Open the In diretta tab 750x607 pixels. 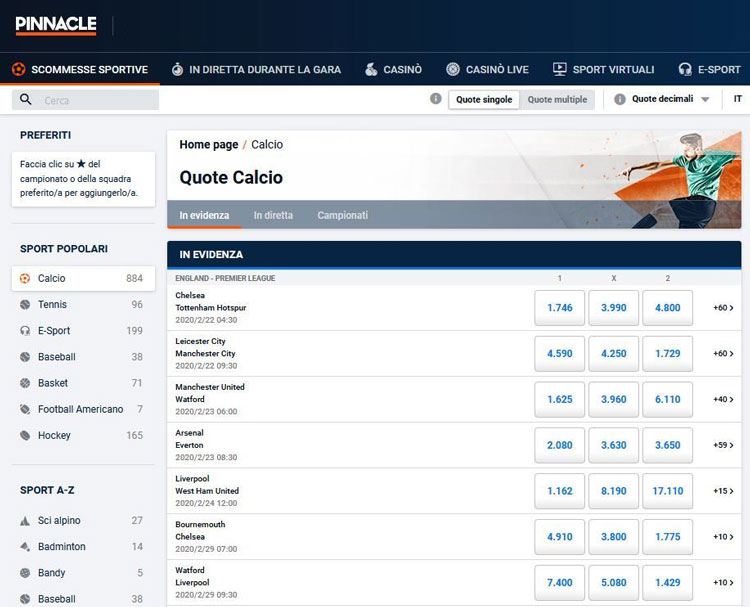pos(273,215)
